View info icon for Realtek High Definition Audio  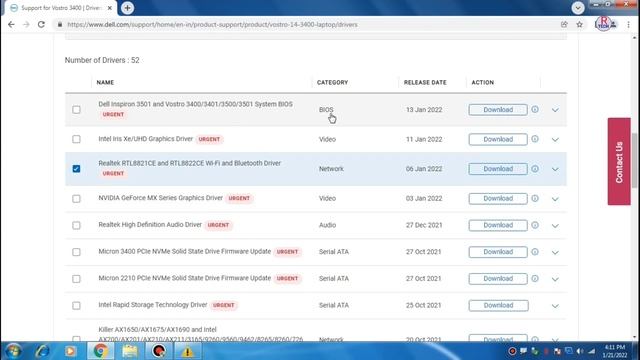(535, 225)
